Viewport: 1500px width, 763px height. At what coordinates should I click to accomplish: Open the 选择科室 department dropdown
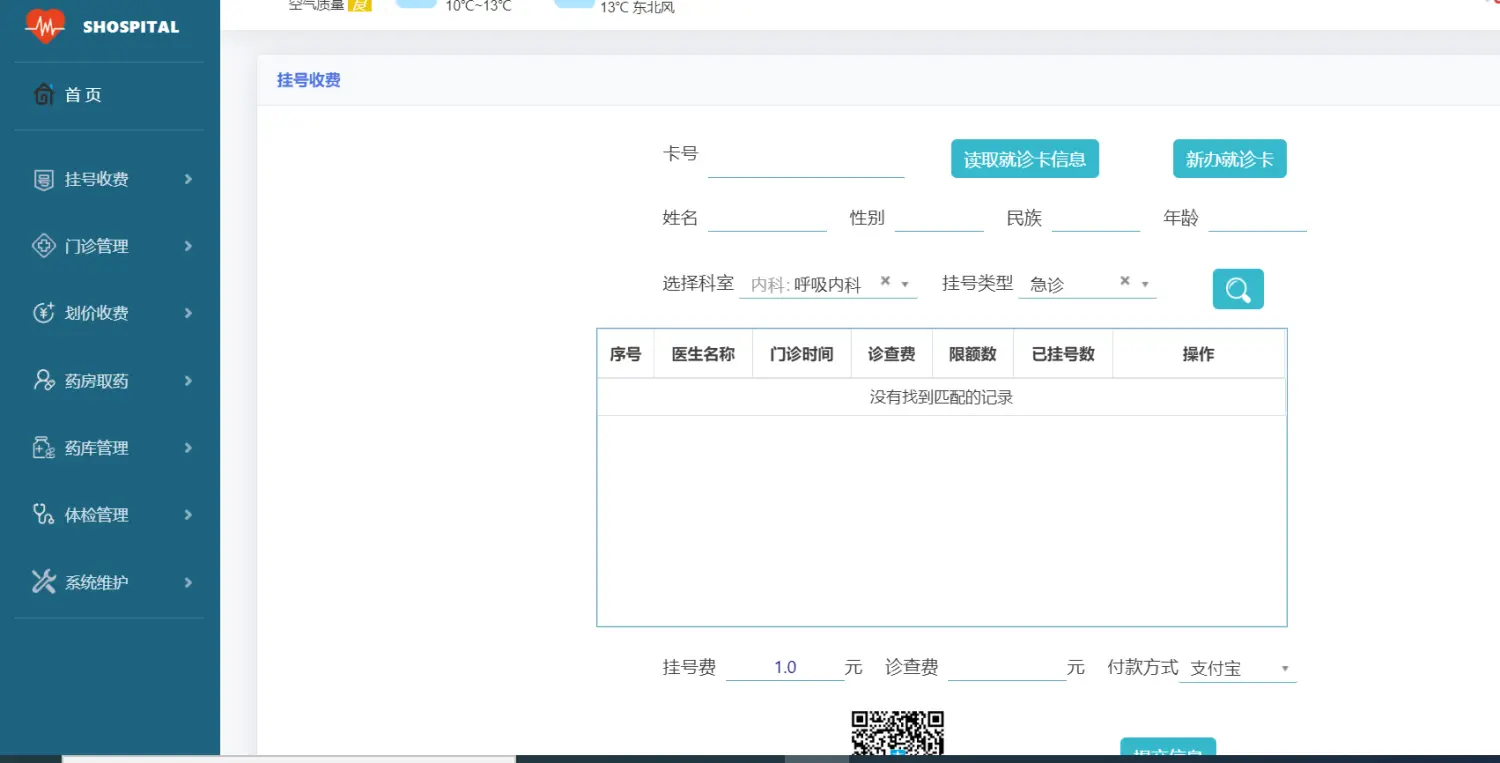(x=828, y=284)
